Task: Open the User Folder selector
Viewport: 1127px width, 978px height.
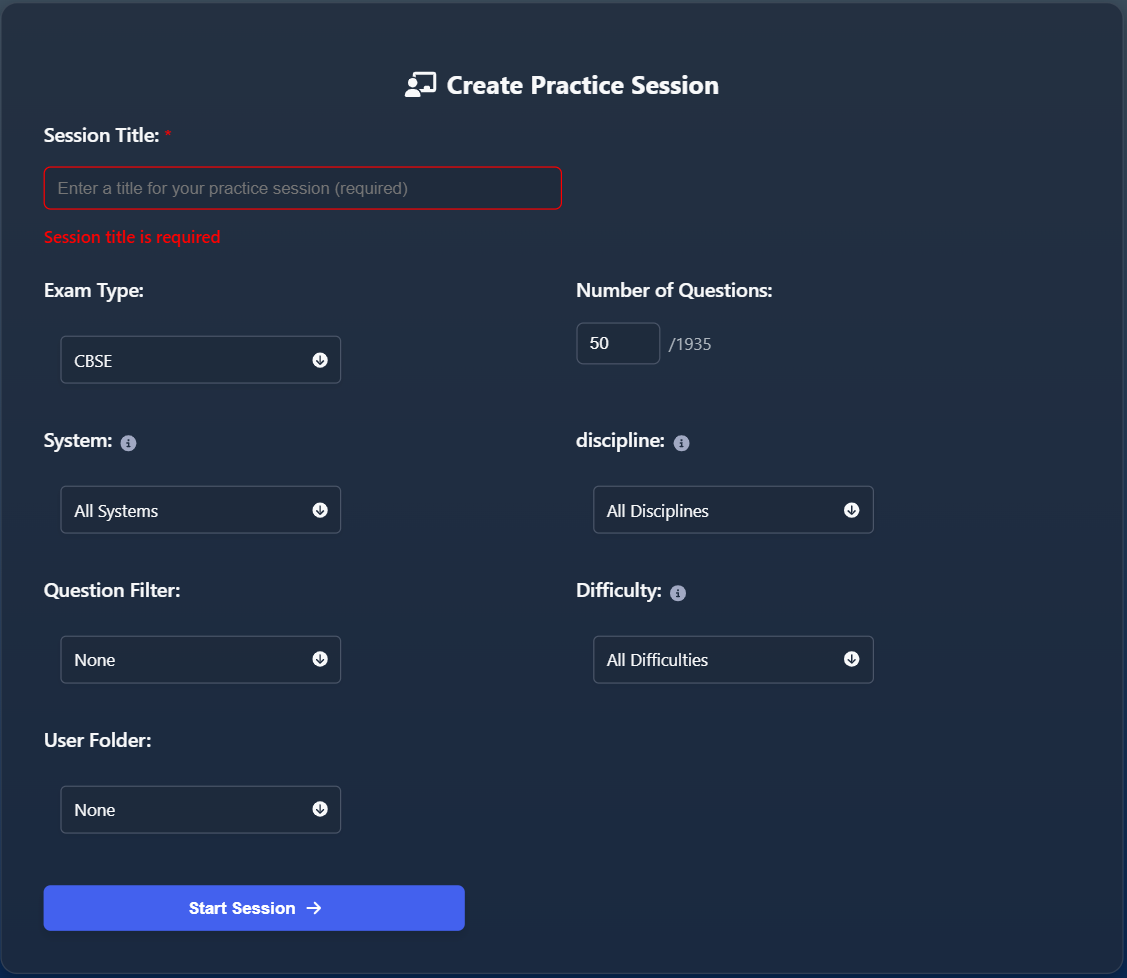Action: tap(200, 809)
